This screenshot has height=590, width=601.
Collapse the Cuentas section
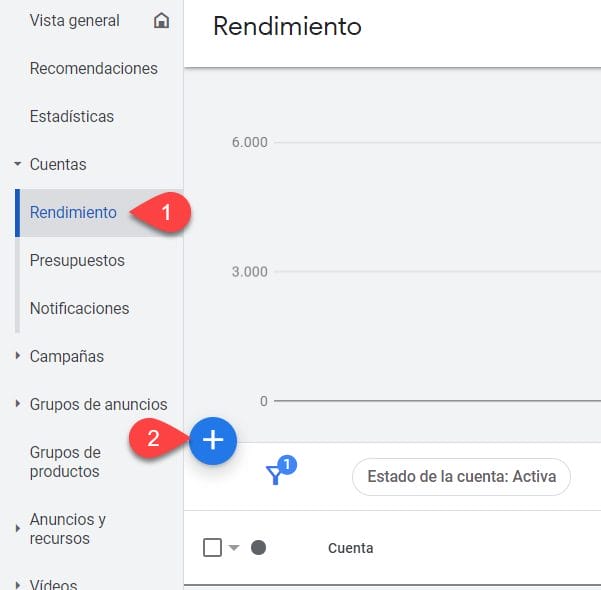click(x=18, y=164)
